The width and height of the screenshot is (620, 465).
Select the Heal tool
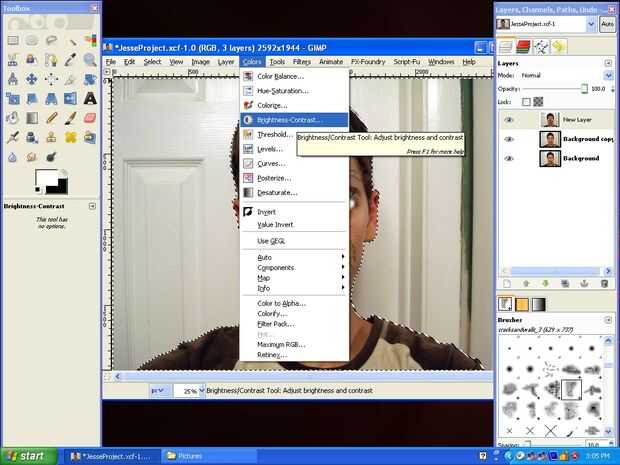71,137
